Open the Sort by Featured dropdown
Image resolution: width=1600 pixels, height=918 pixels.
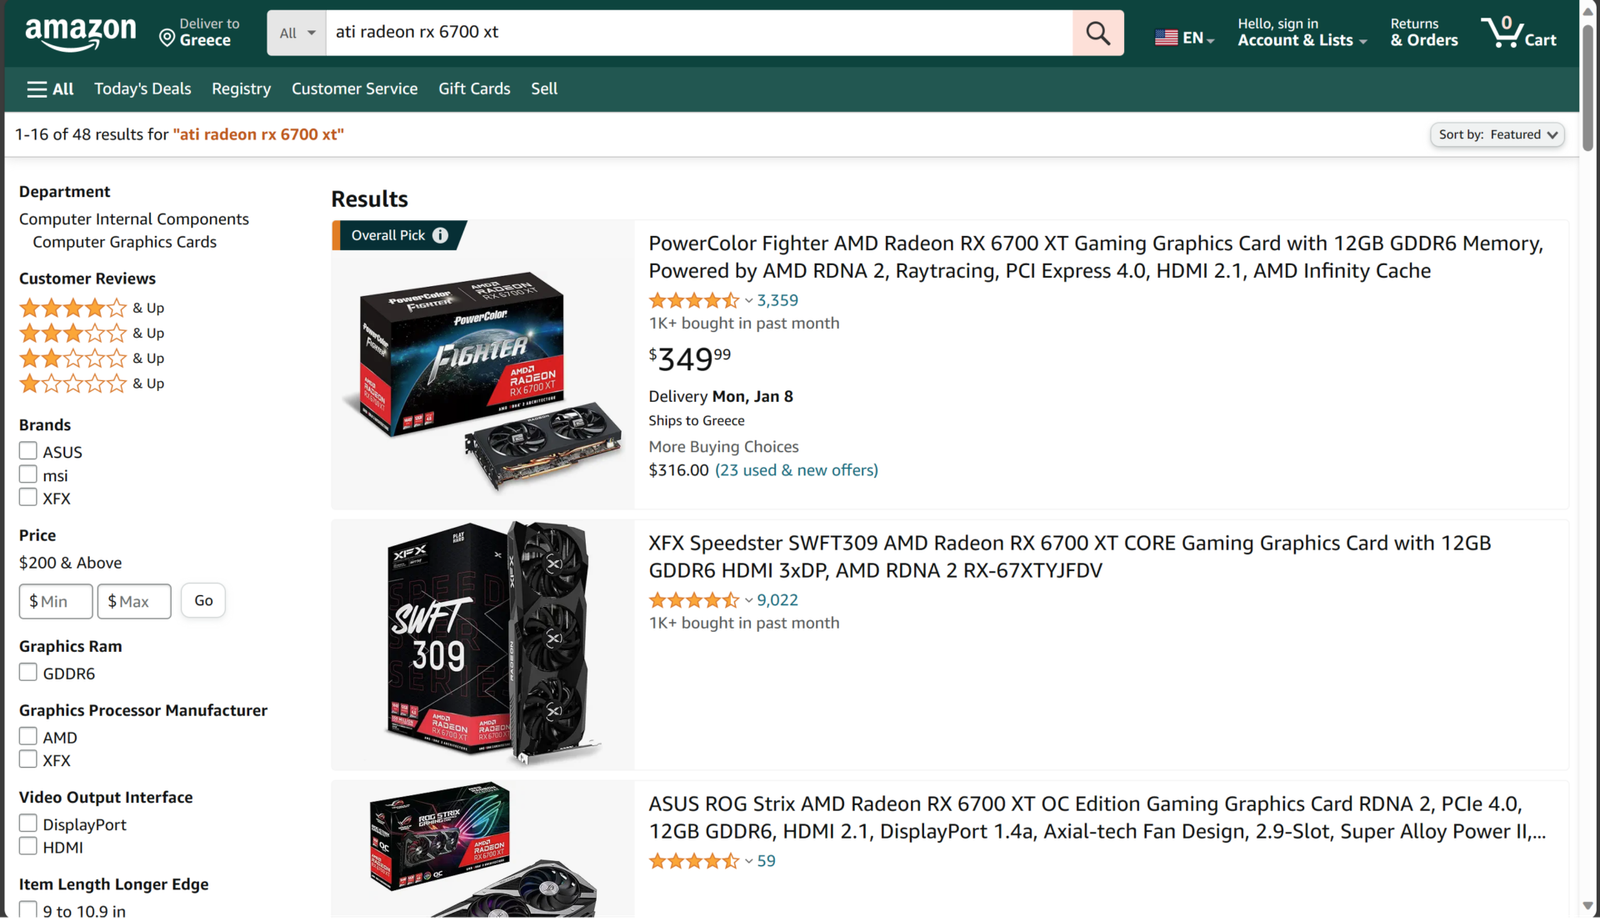click(x=1497, y=134)
